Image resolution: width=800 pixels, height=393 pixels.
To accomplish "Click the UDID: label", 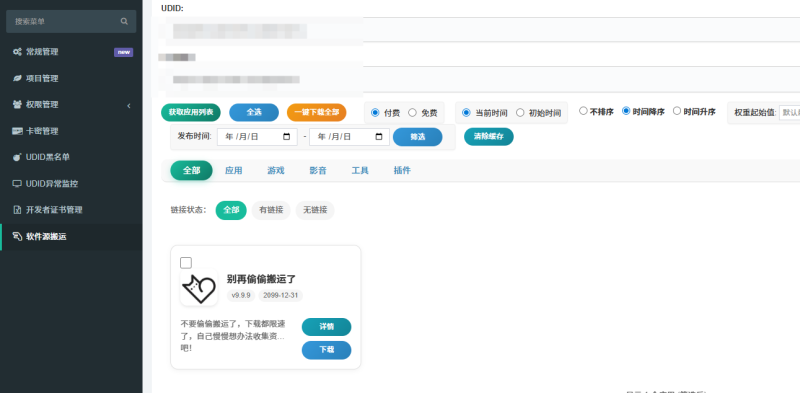I will 172,8.
